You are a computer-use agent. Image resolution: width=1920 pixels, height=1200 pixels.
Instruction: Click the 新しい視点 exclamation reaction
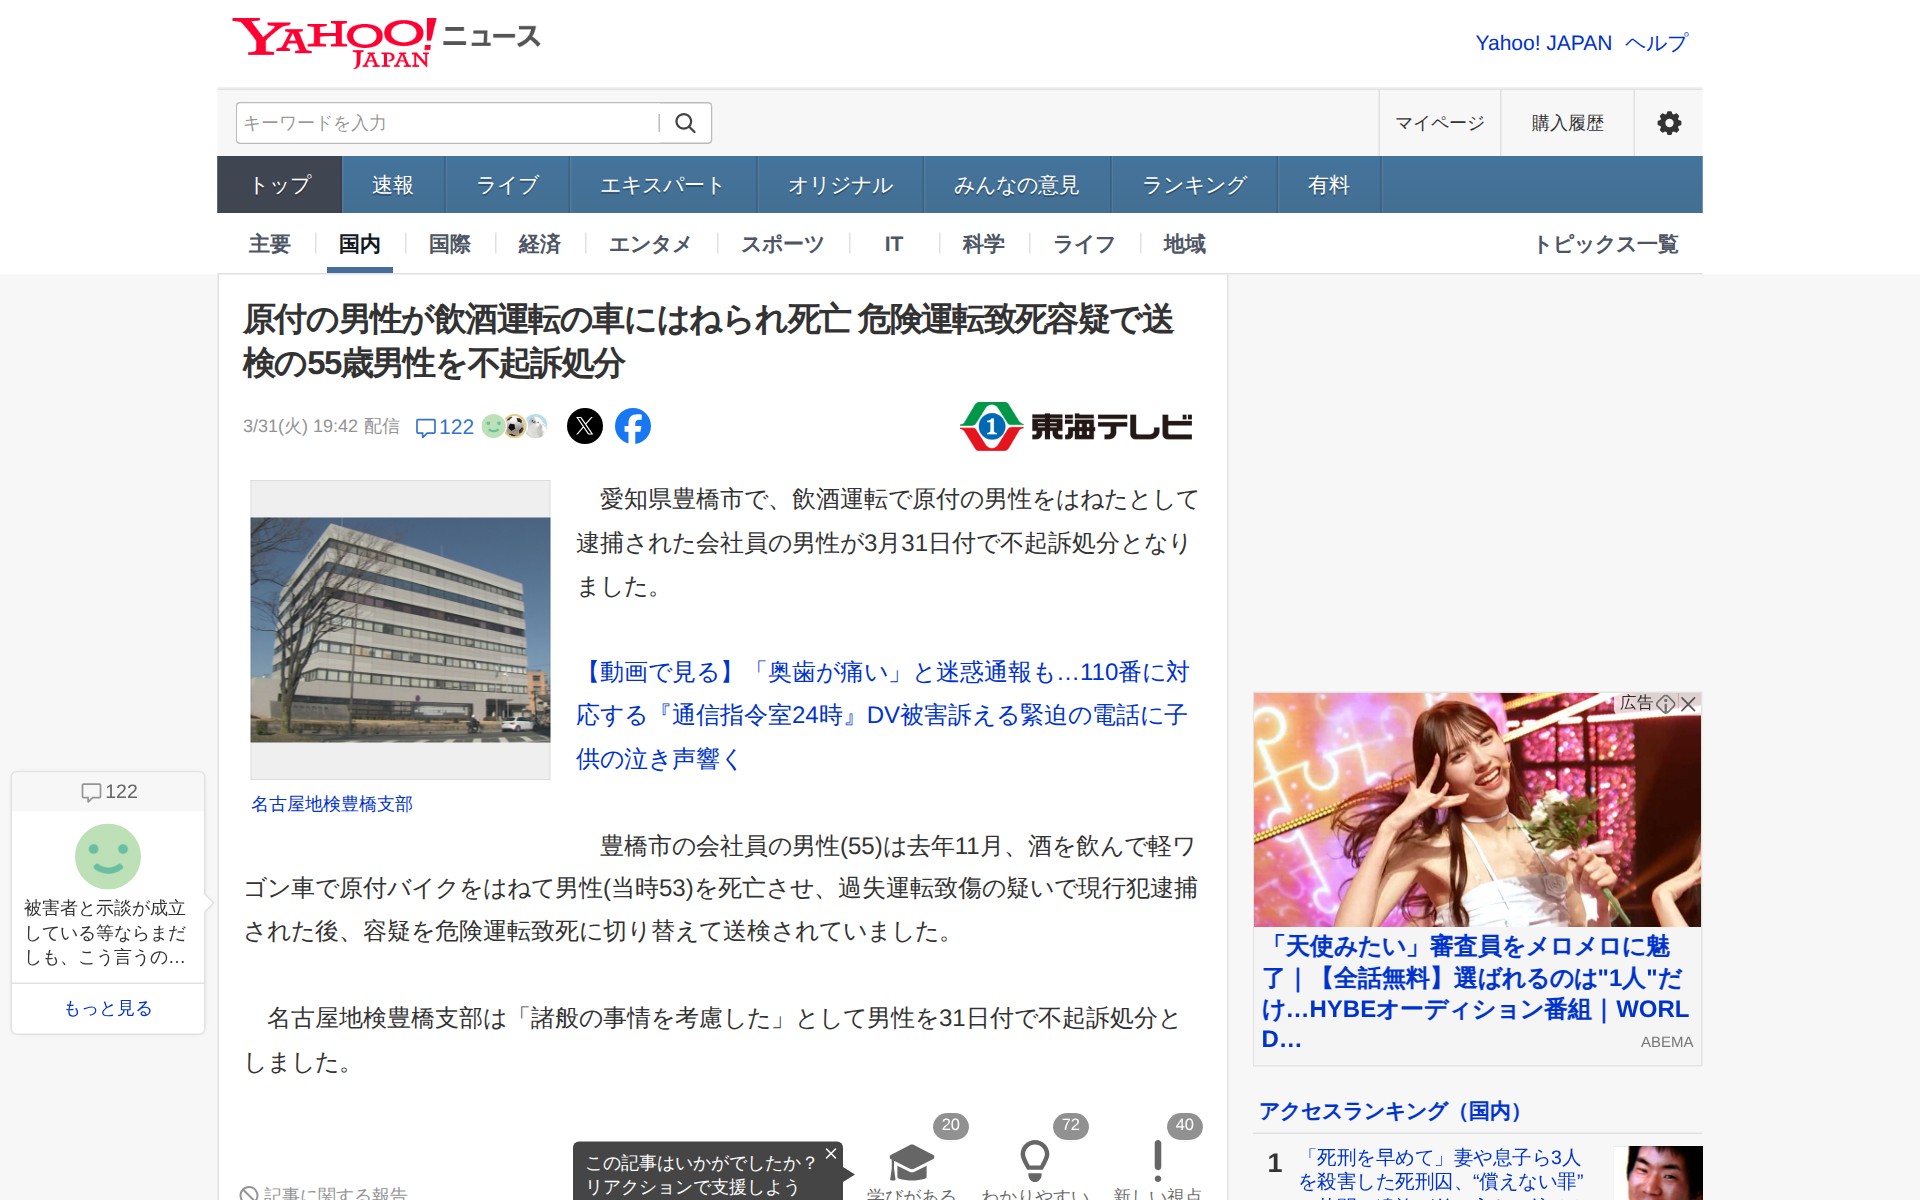(x=1157, y=1162)
